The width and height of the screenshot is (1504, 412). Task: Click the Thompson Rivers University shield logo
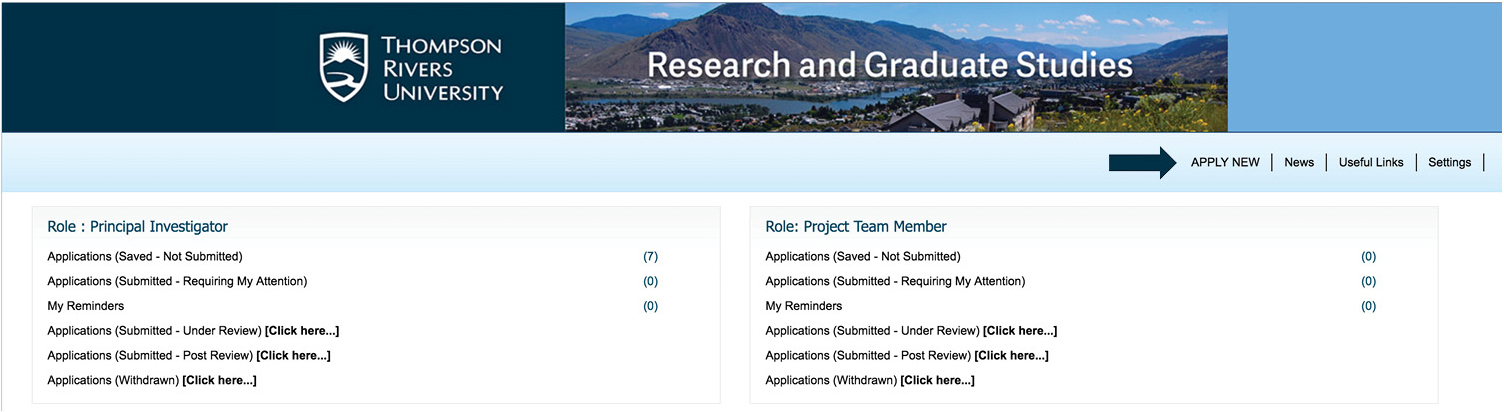pos(345,67)
